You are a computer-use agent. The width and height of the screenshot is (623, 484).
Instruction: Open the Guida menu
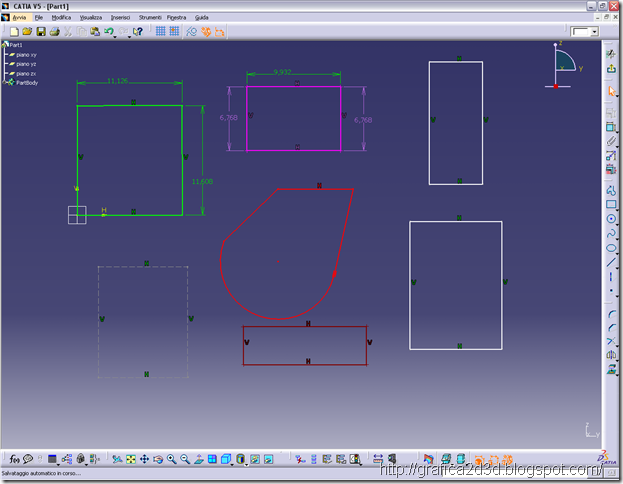click(x=201, y=17)
